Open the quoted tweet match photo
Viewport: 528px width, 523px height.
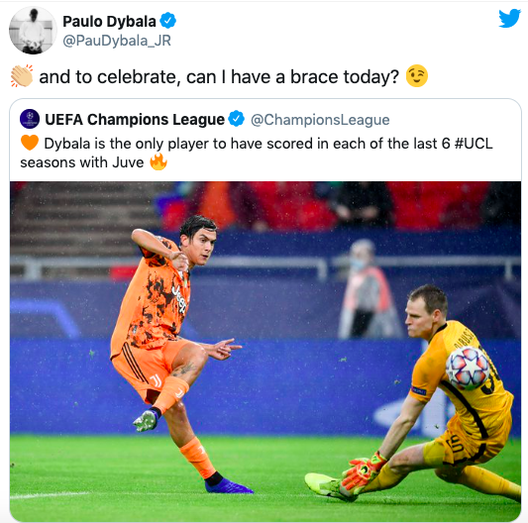pyautogui.click(x=265, y=351)
